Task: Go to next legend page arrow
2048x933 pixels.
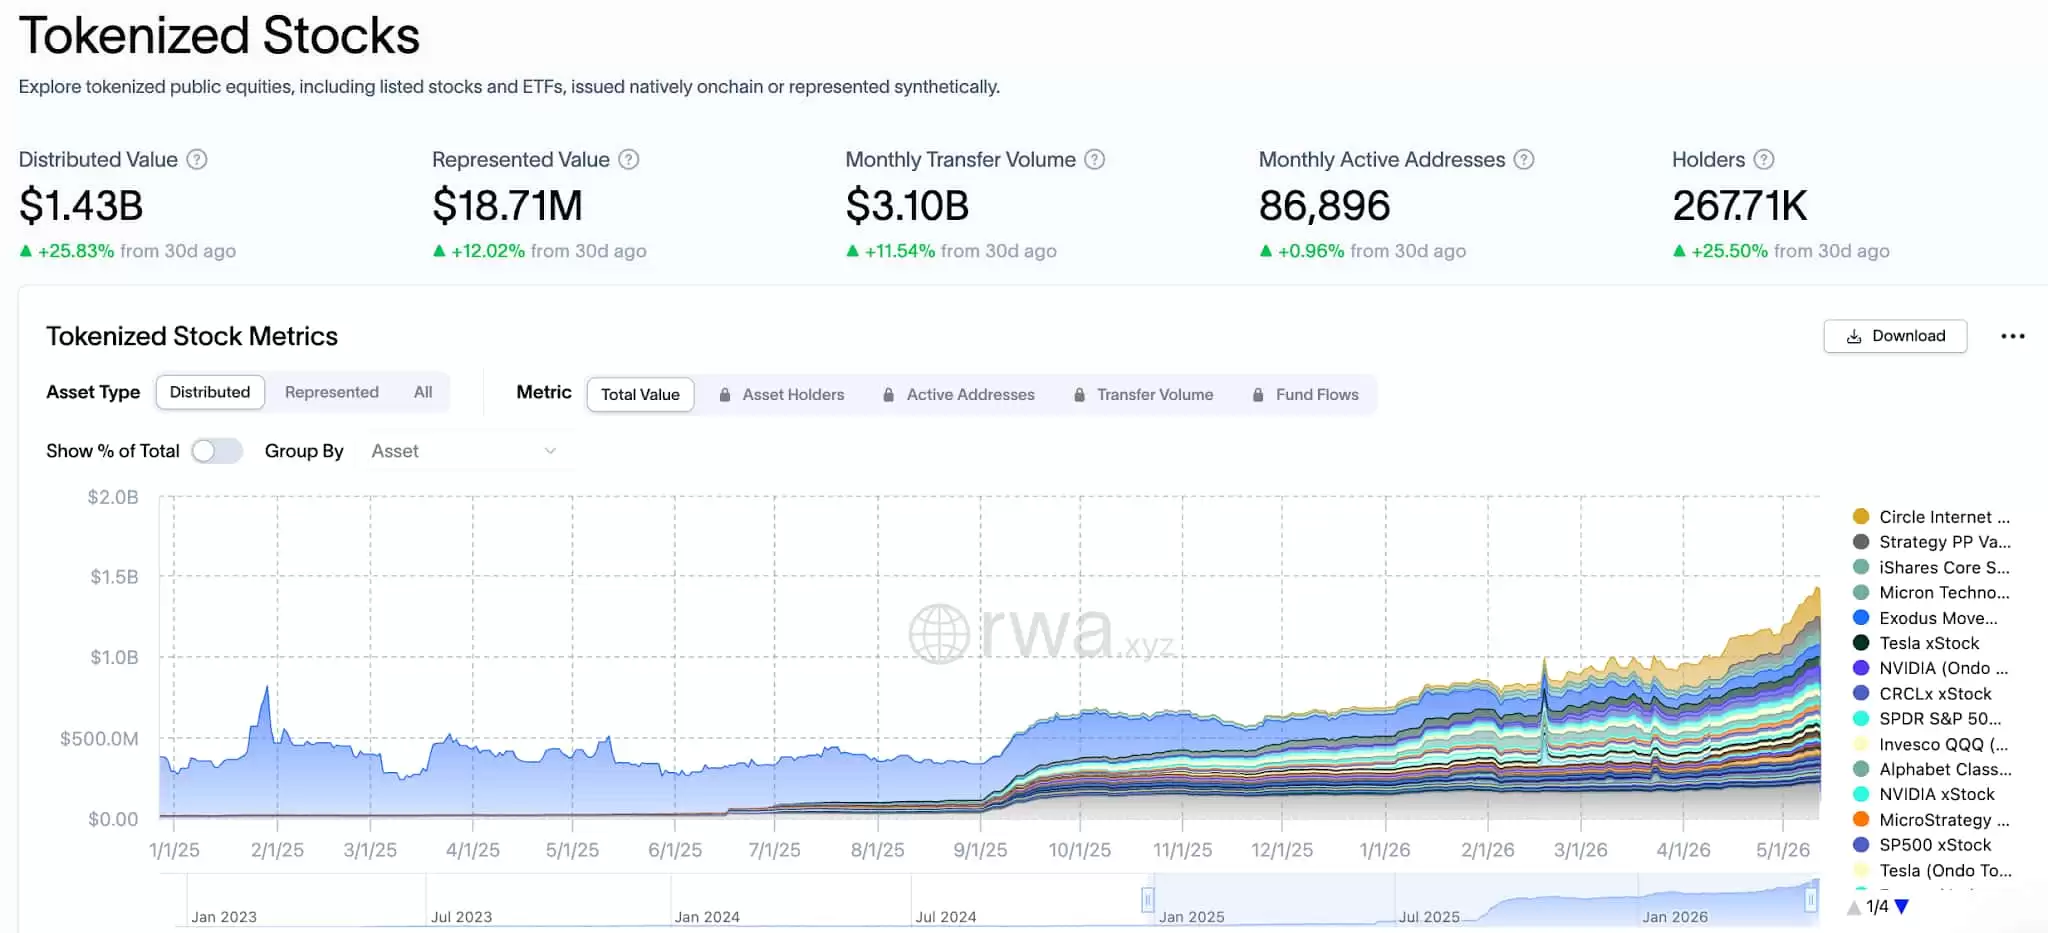Action: click(x=1902, y=907)
